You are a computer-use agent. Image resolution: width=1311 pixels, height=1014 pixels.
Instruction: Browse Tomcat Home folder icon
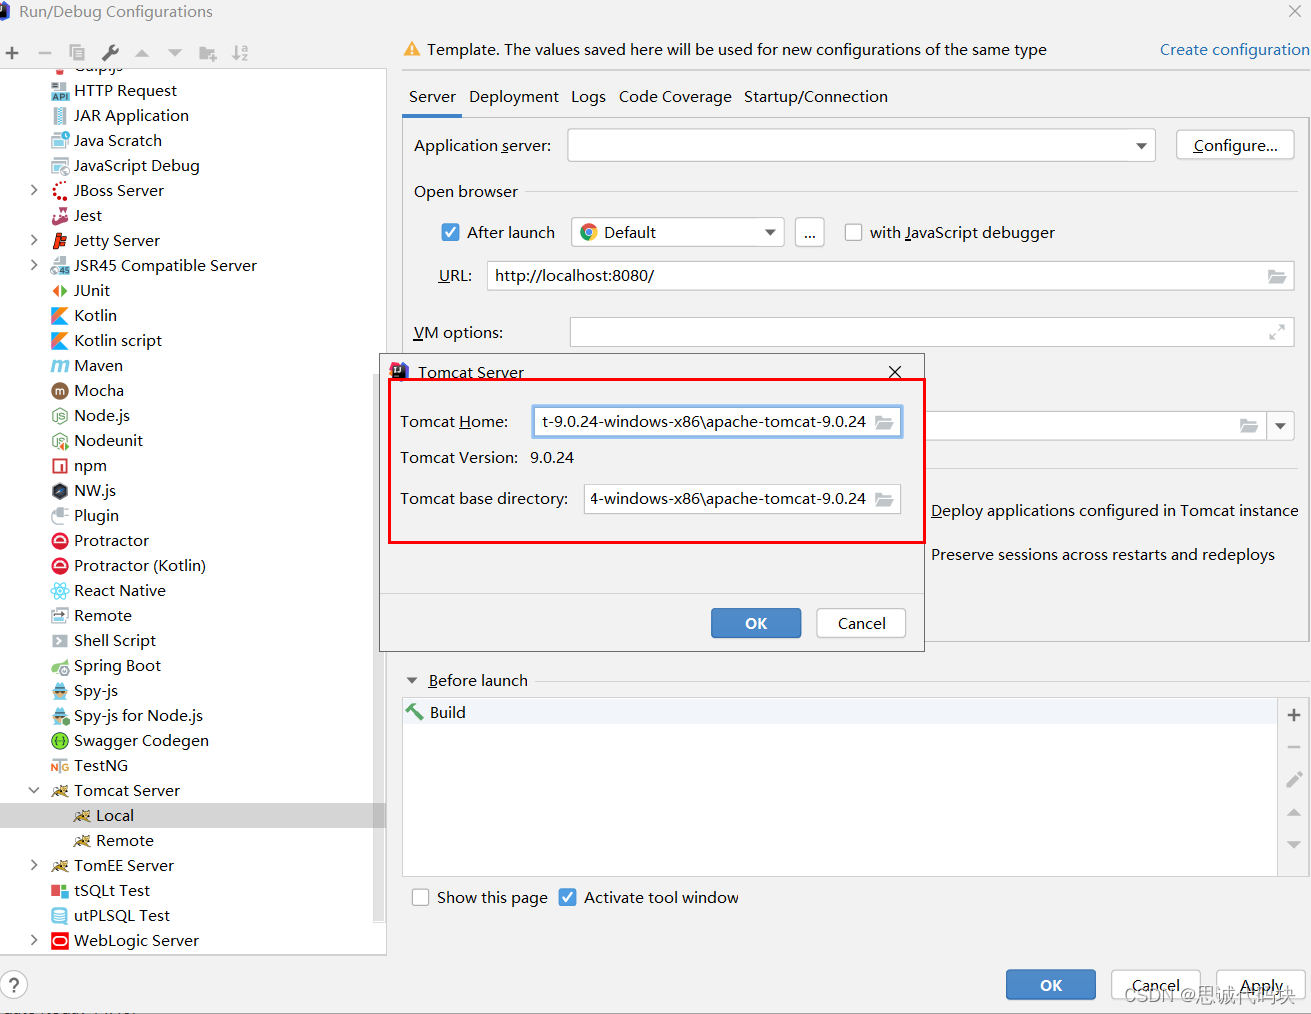point(884,422)
